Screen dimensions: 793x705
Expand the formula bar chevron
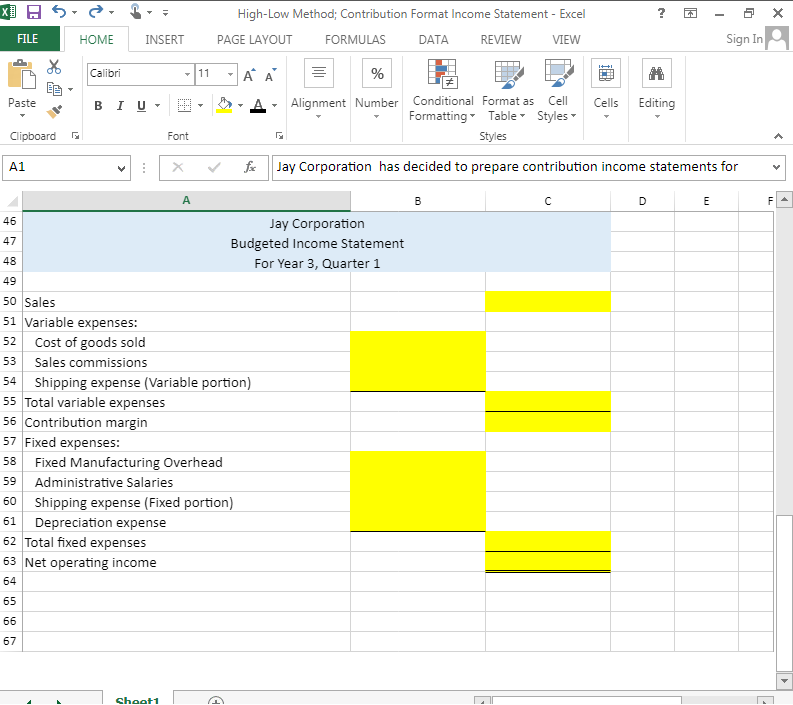pyautogui.click(x=776, y=167)
